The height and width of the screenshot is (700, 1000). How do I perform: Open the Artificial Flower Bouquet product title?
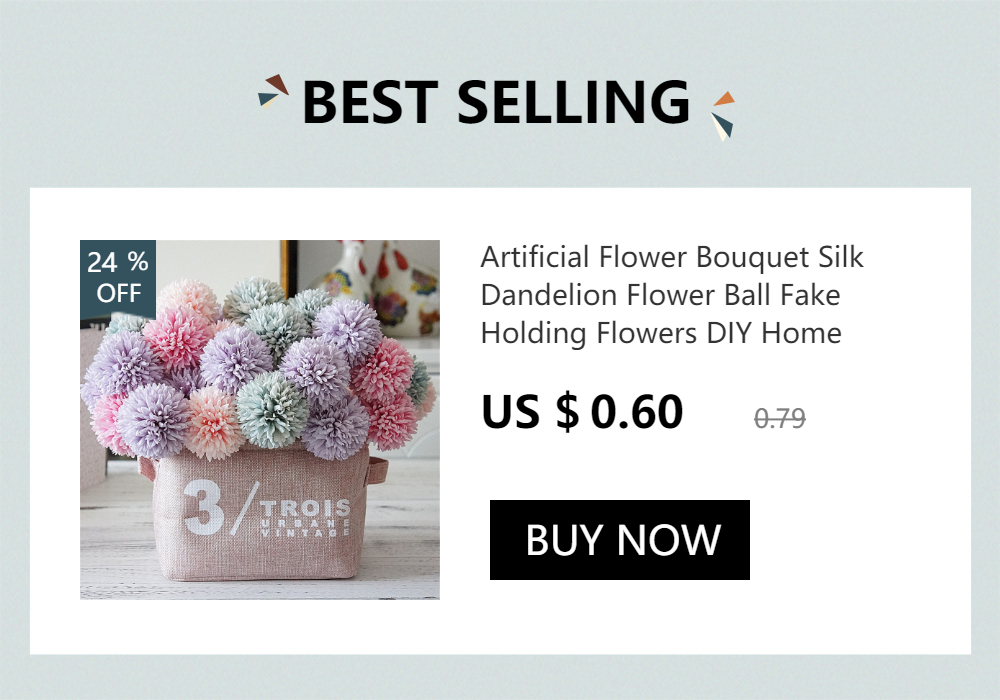click(x=672, y=295)
